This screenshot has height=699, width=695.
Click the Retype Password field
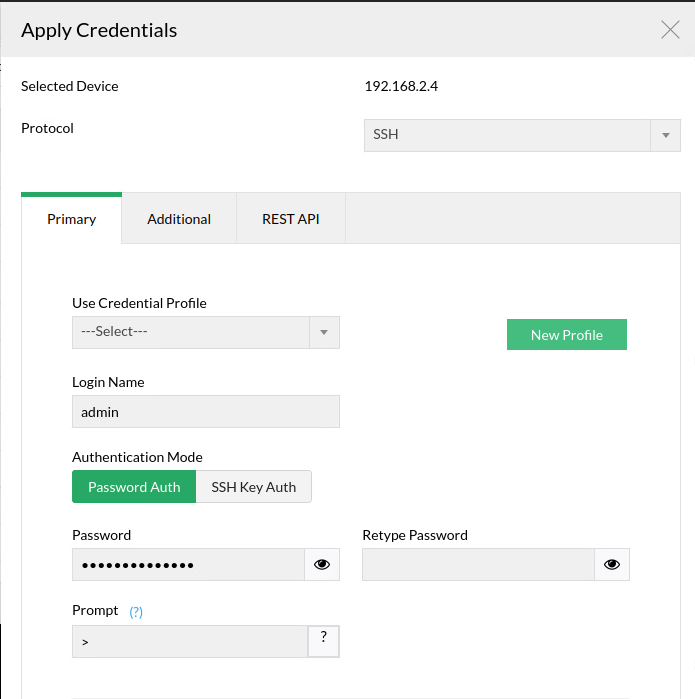pyautogui.click(x=478, y=565)
